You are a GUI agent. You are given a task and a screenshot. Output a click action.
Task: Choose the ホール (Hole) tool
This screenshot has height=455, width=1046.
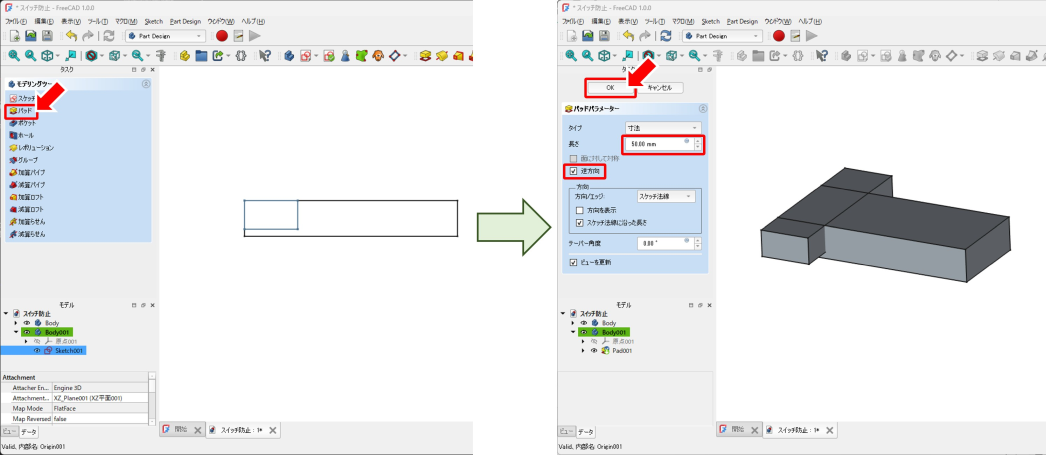(25, 135)
